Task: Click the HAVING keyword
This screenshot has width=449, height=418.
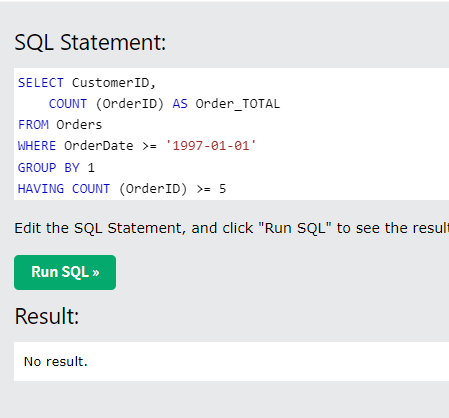Action: pos(41,189)
